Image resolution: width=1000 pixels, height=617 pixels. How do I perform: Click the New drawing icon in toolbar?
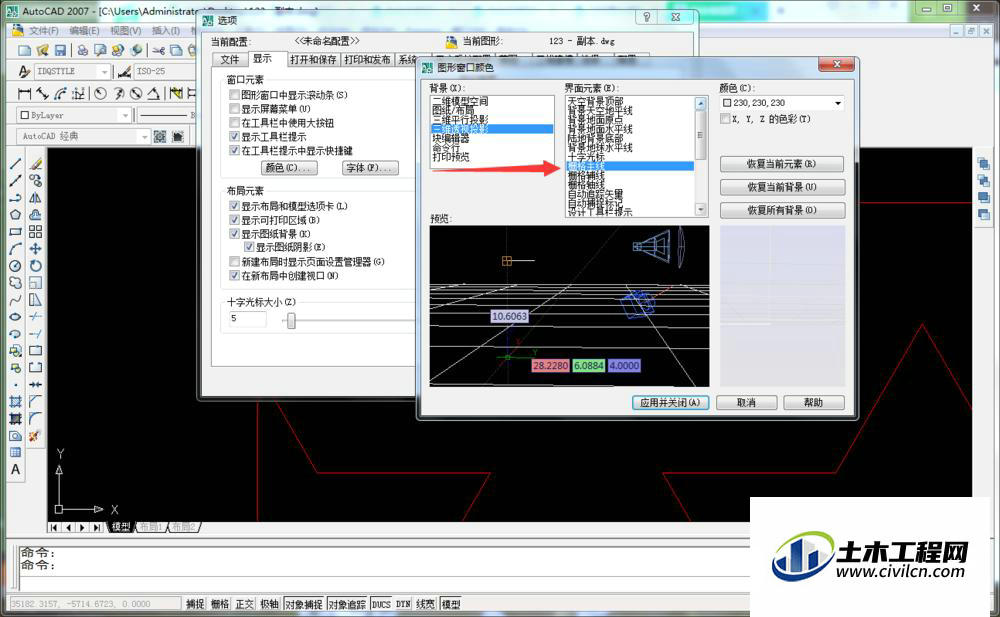click(24, 50)
